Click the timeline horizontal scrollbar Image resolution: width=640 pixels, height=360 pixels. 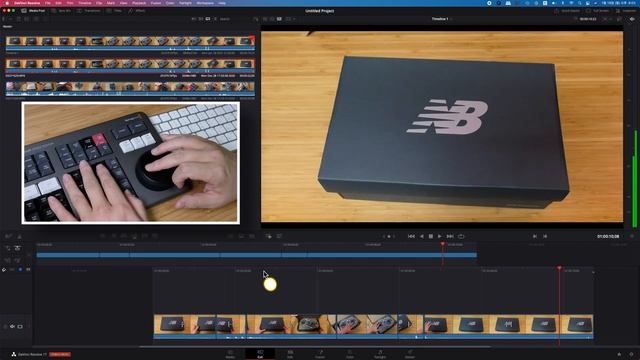(314, 347)
